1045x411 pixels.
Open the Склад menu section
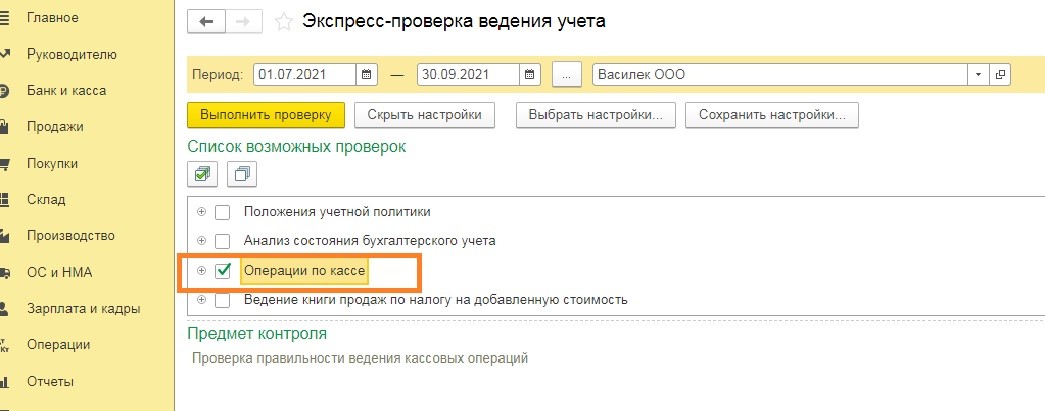click(46, 199)
